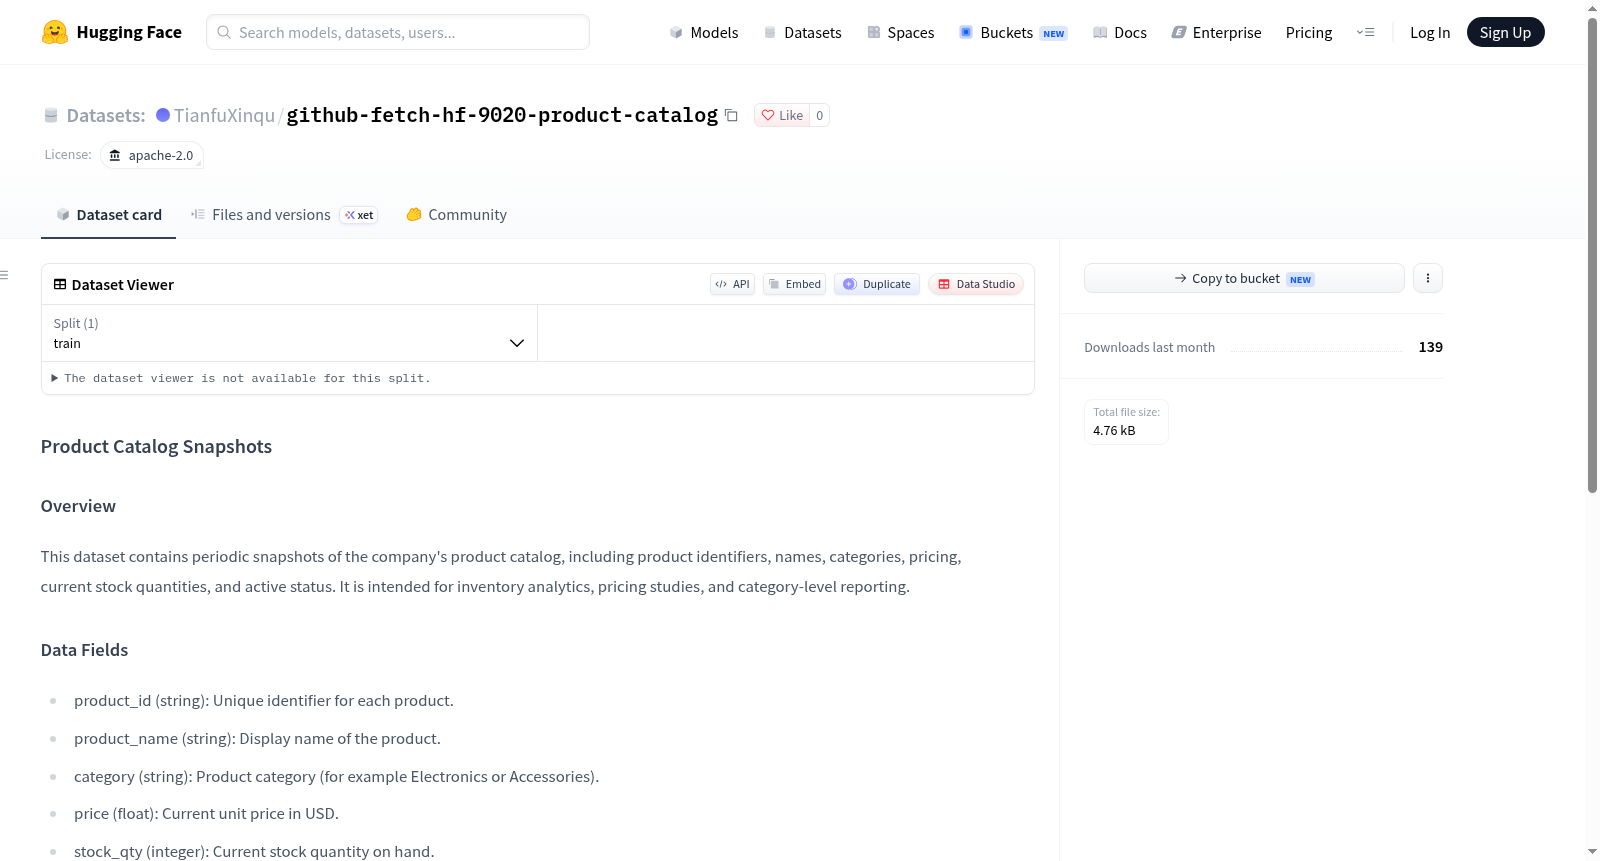Click the Docs book icon
Image resolution: width=1600 pixels, height=861 pixels.
(1100, 32)
